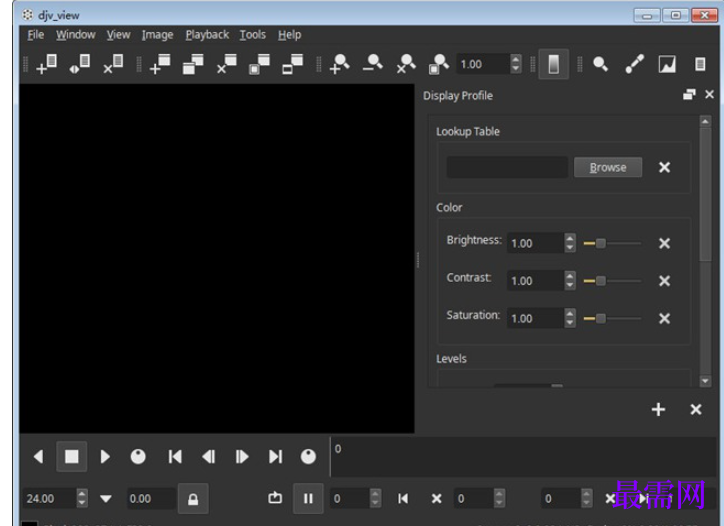This screenshot has width=724, height=526.
Task: Click the Display Profile panel scrollbar
Action: [x=705, y=194]
